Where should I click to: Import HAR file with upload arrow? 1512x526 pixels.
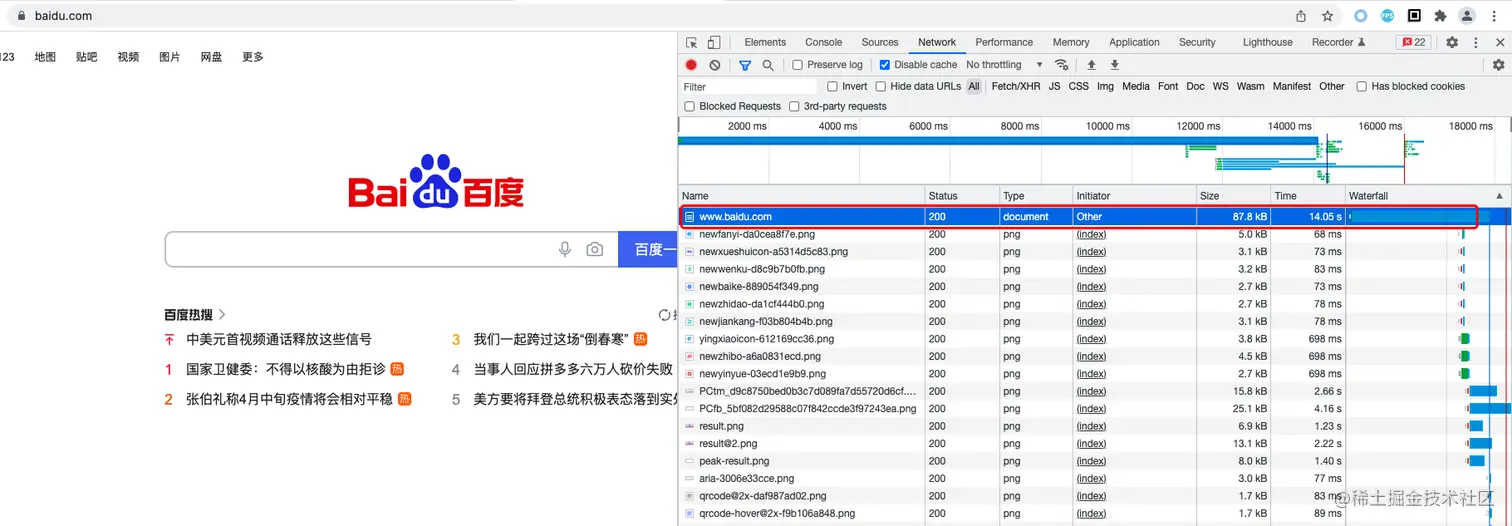(1091, 65)
